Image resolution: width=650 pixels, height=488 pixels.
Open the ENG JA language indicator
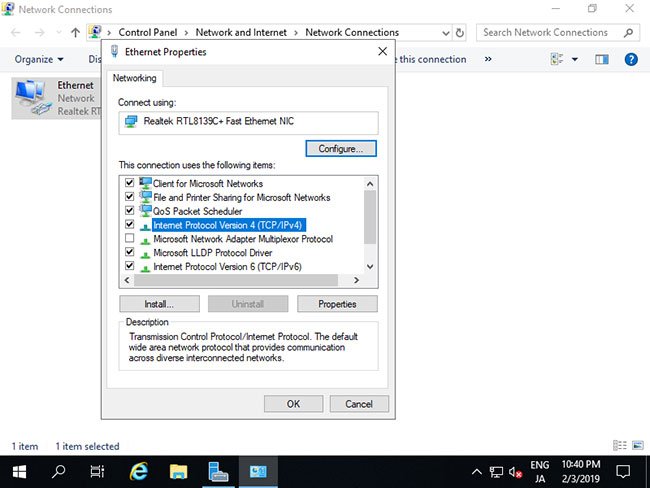point(539,472)
